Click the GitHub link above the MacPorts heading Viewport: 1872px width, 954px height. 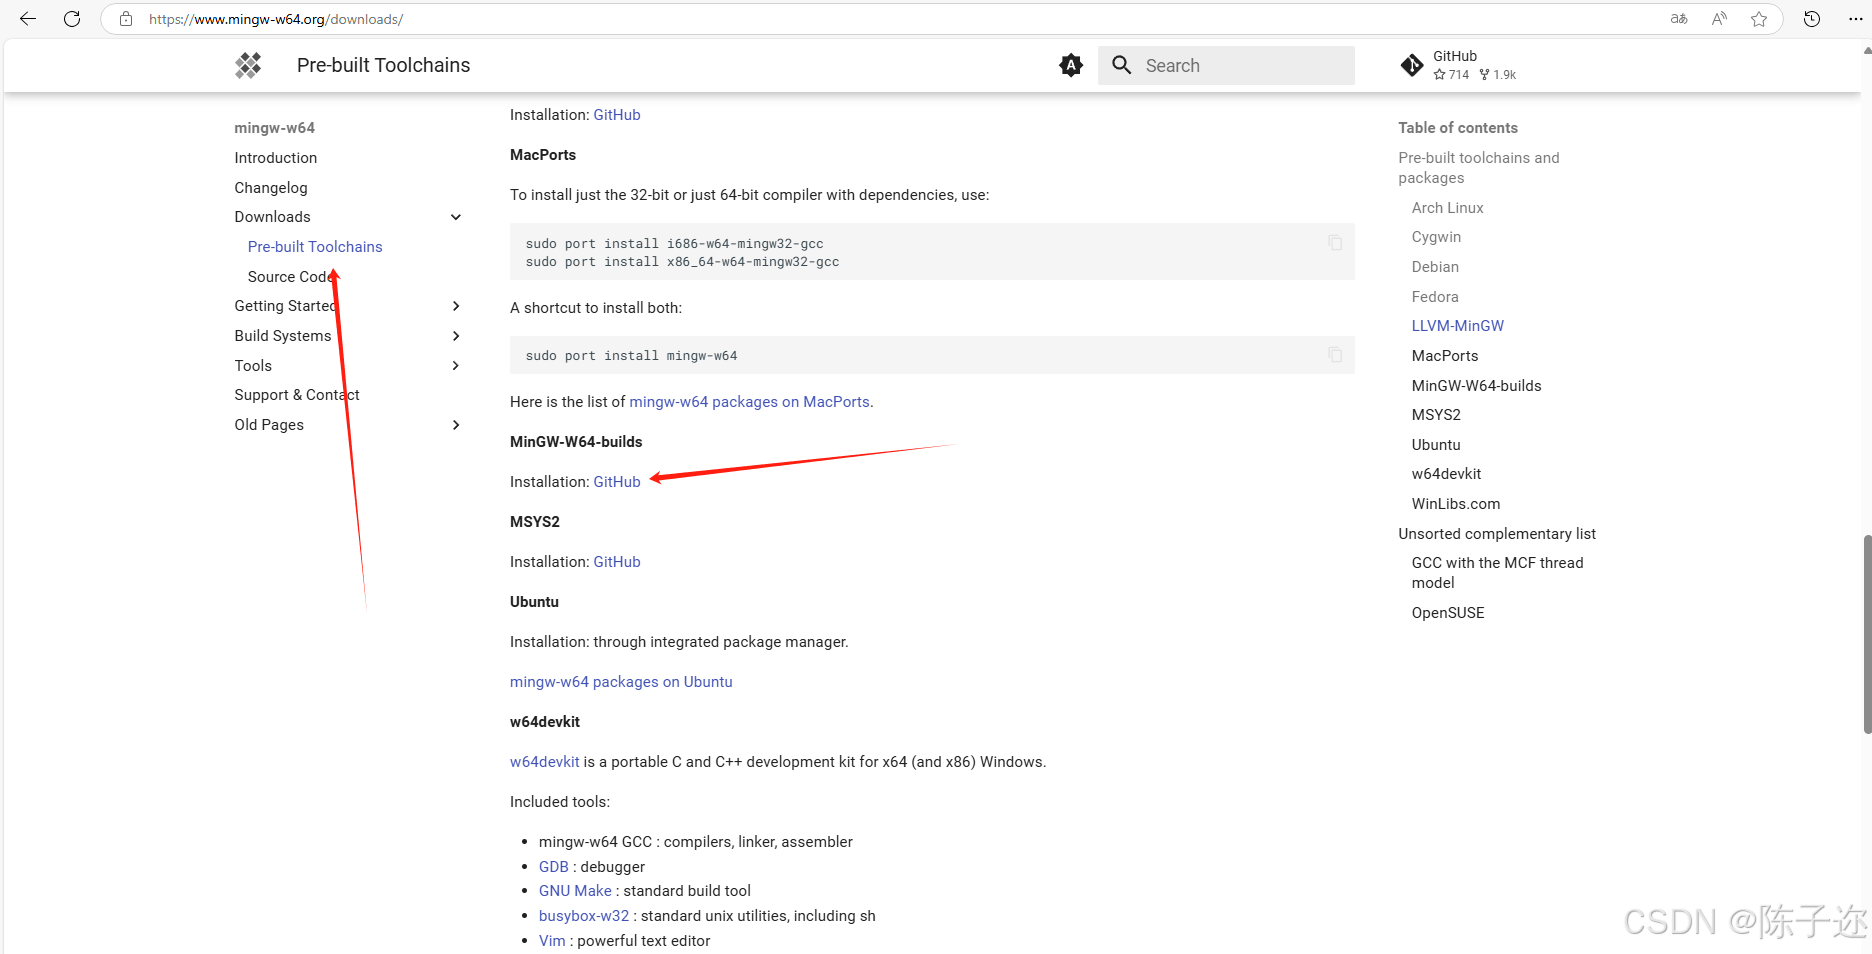[617, 115]
